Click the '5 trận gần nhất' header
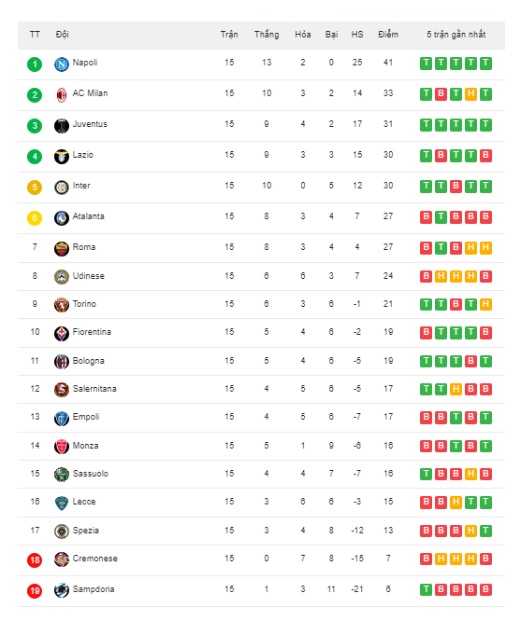Screen dimensions: 512x624 (x=456, y=35)
